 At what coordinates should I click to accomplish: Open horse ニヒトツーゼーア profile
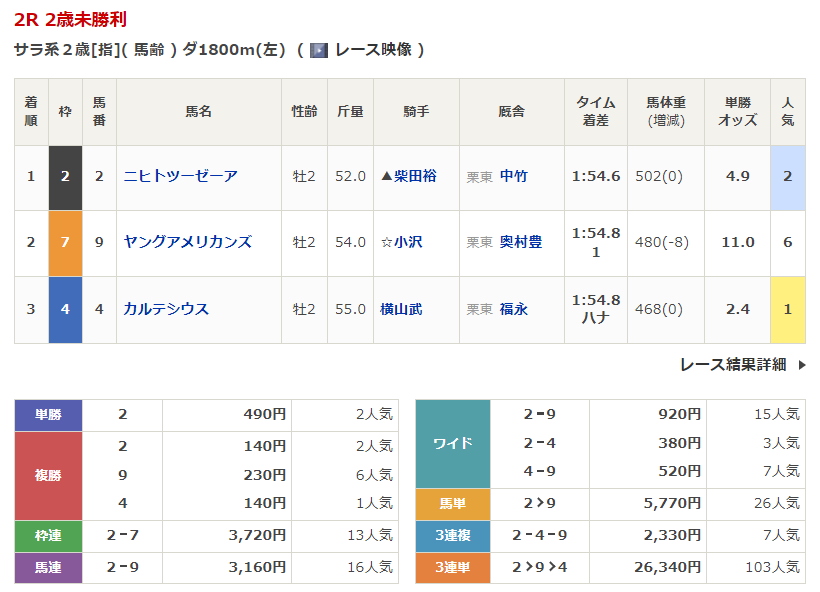(x=180, y=176)
